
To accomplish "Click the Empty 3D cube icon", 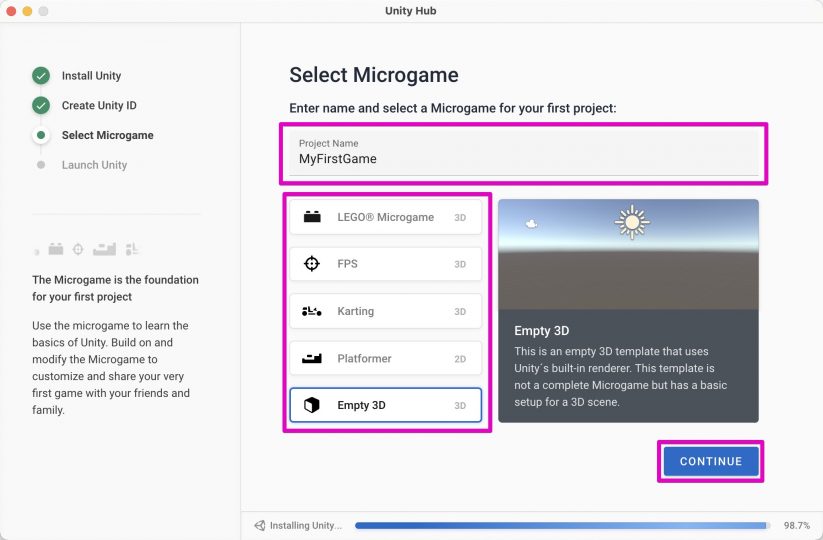I will click(x=312, y=405).
